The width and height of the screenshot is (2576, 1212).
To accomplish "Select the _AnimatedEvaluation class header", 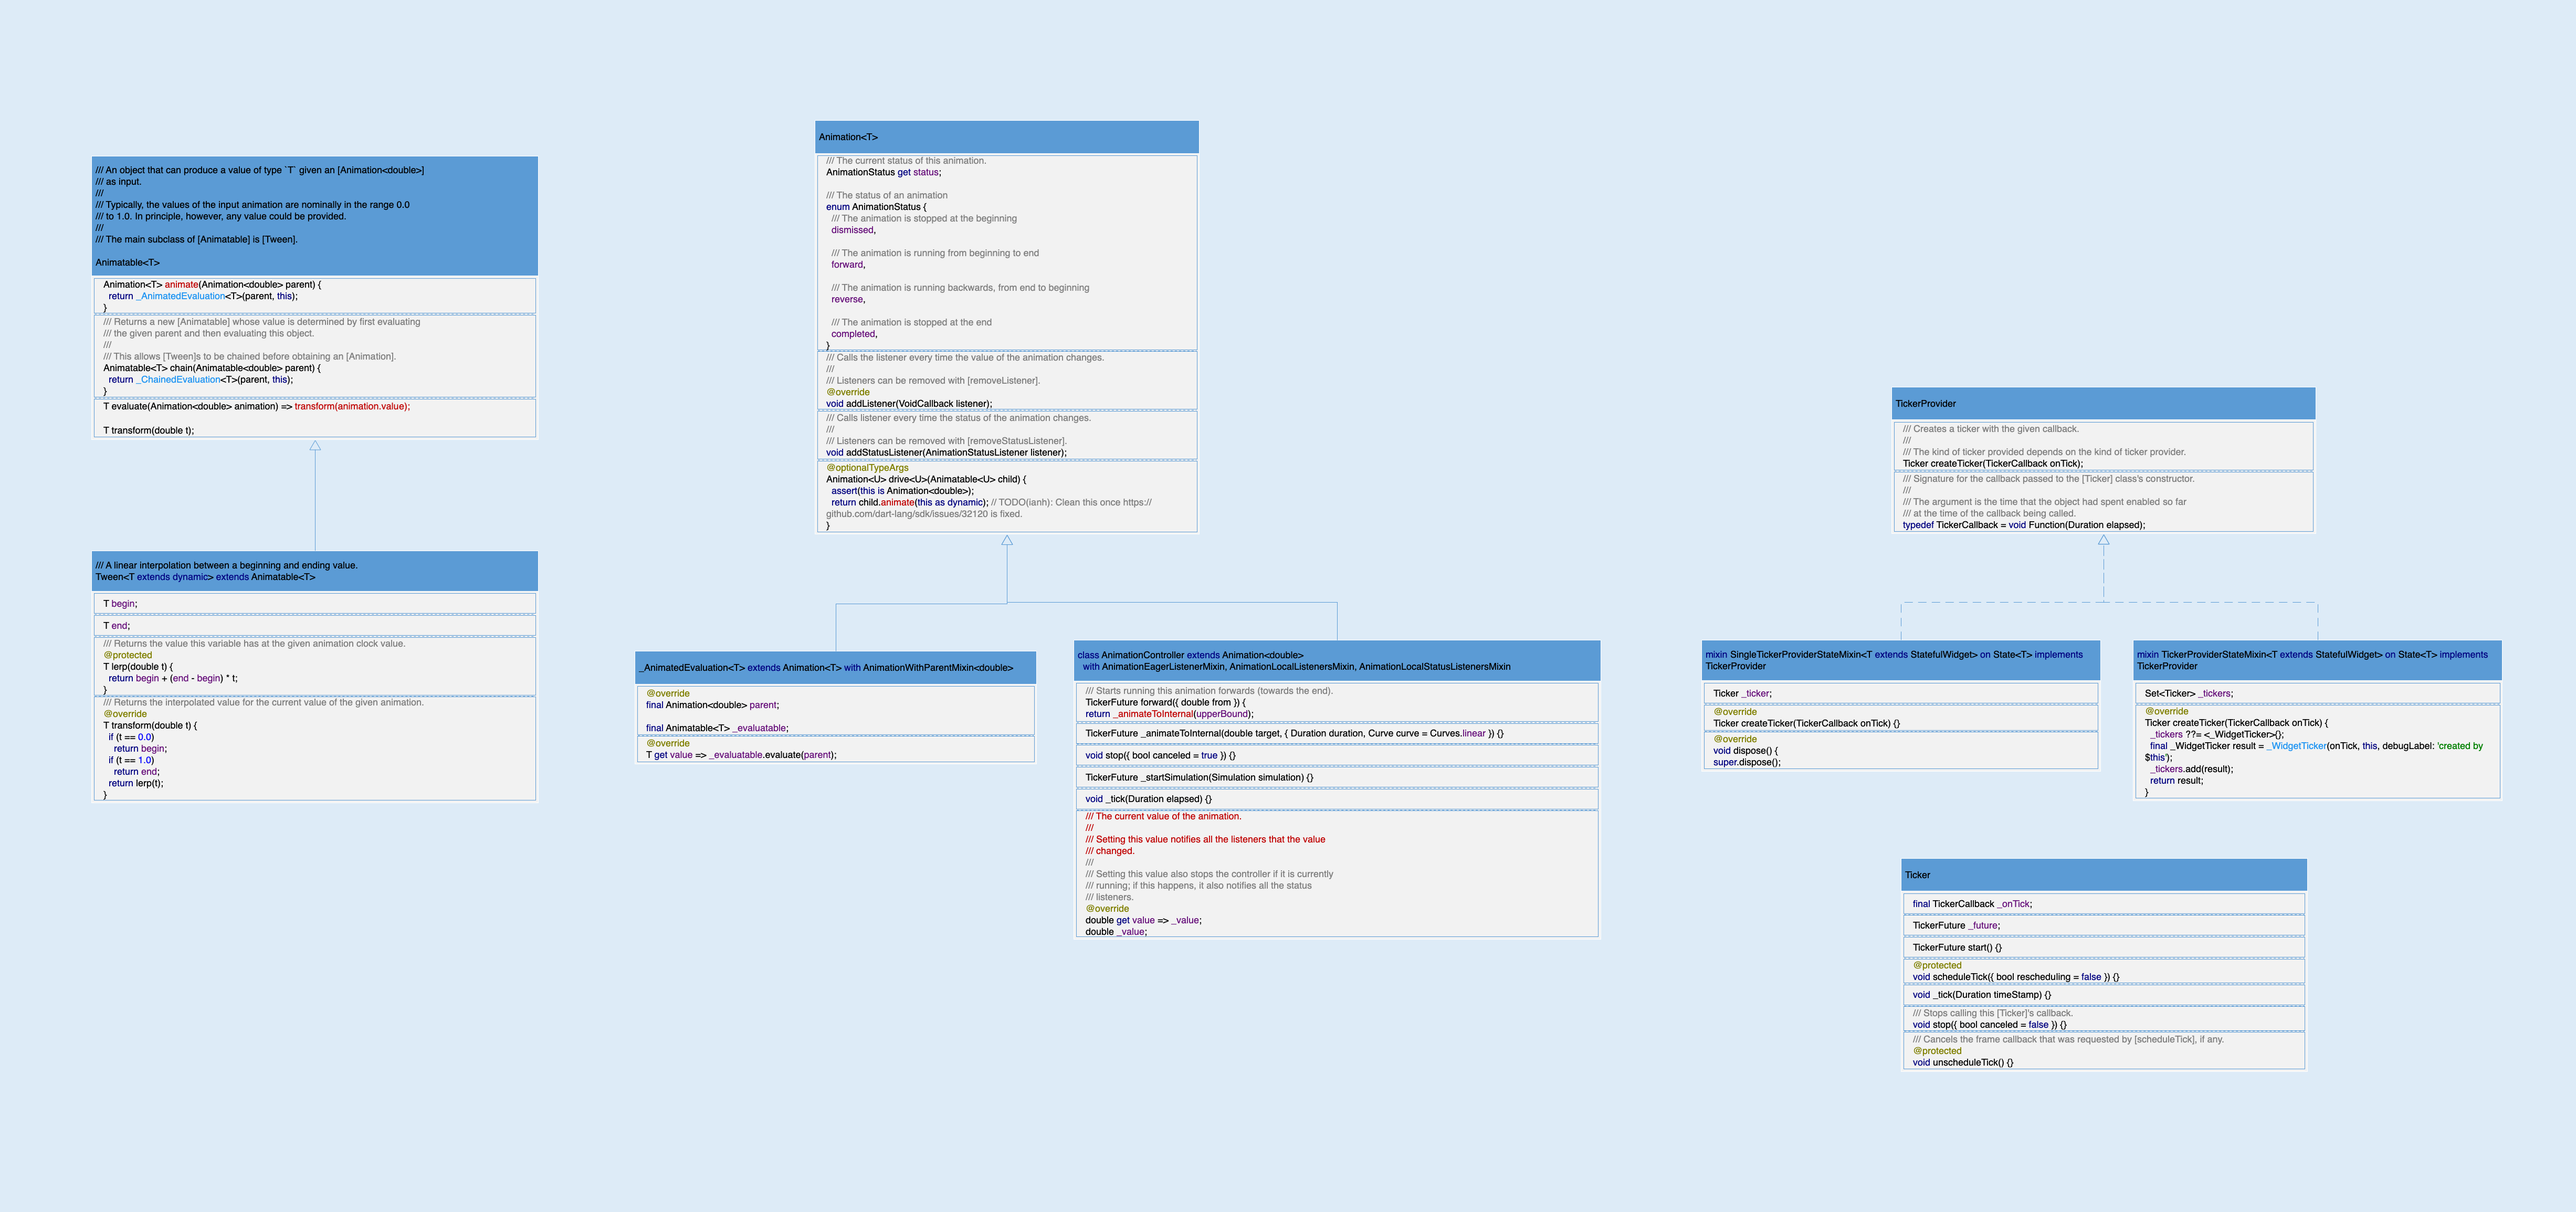I will [x=835, y=668].
